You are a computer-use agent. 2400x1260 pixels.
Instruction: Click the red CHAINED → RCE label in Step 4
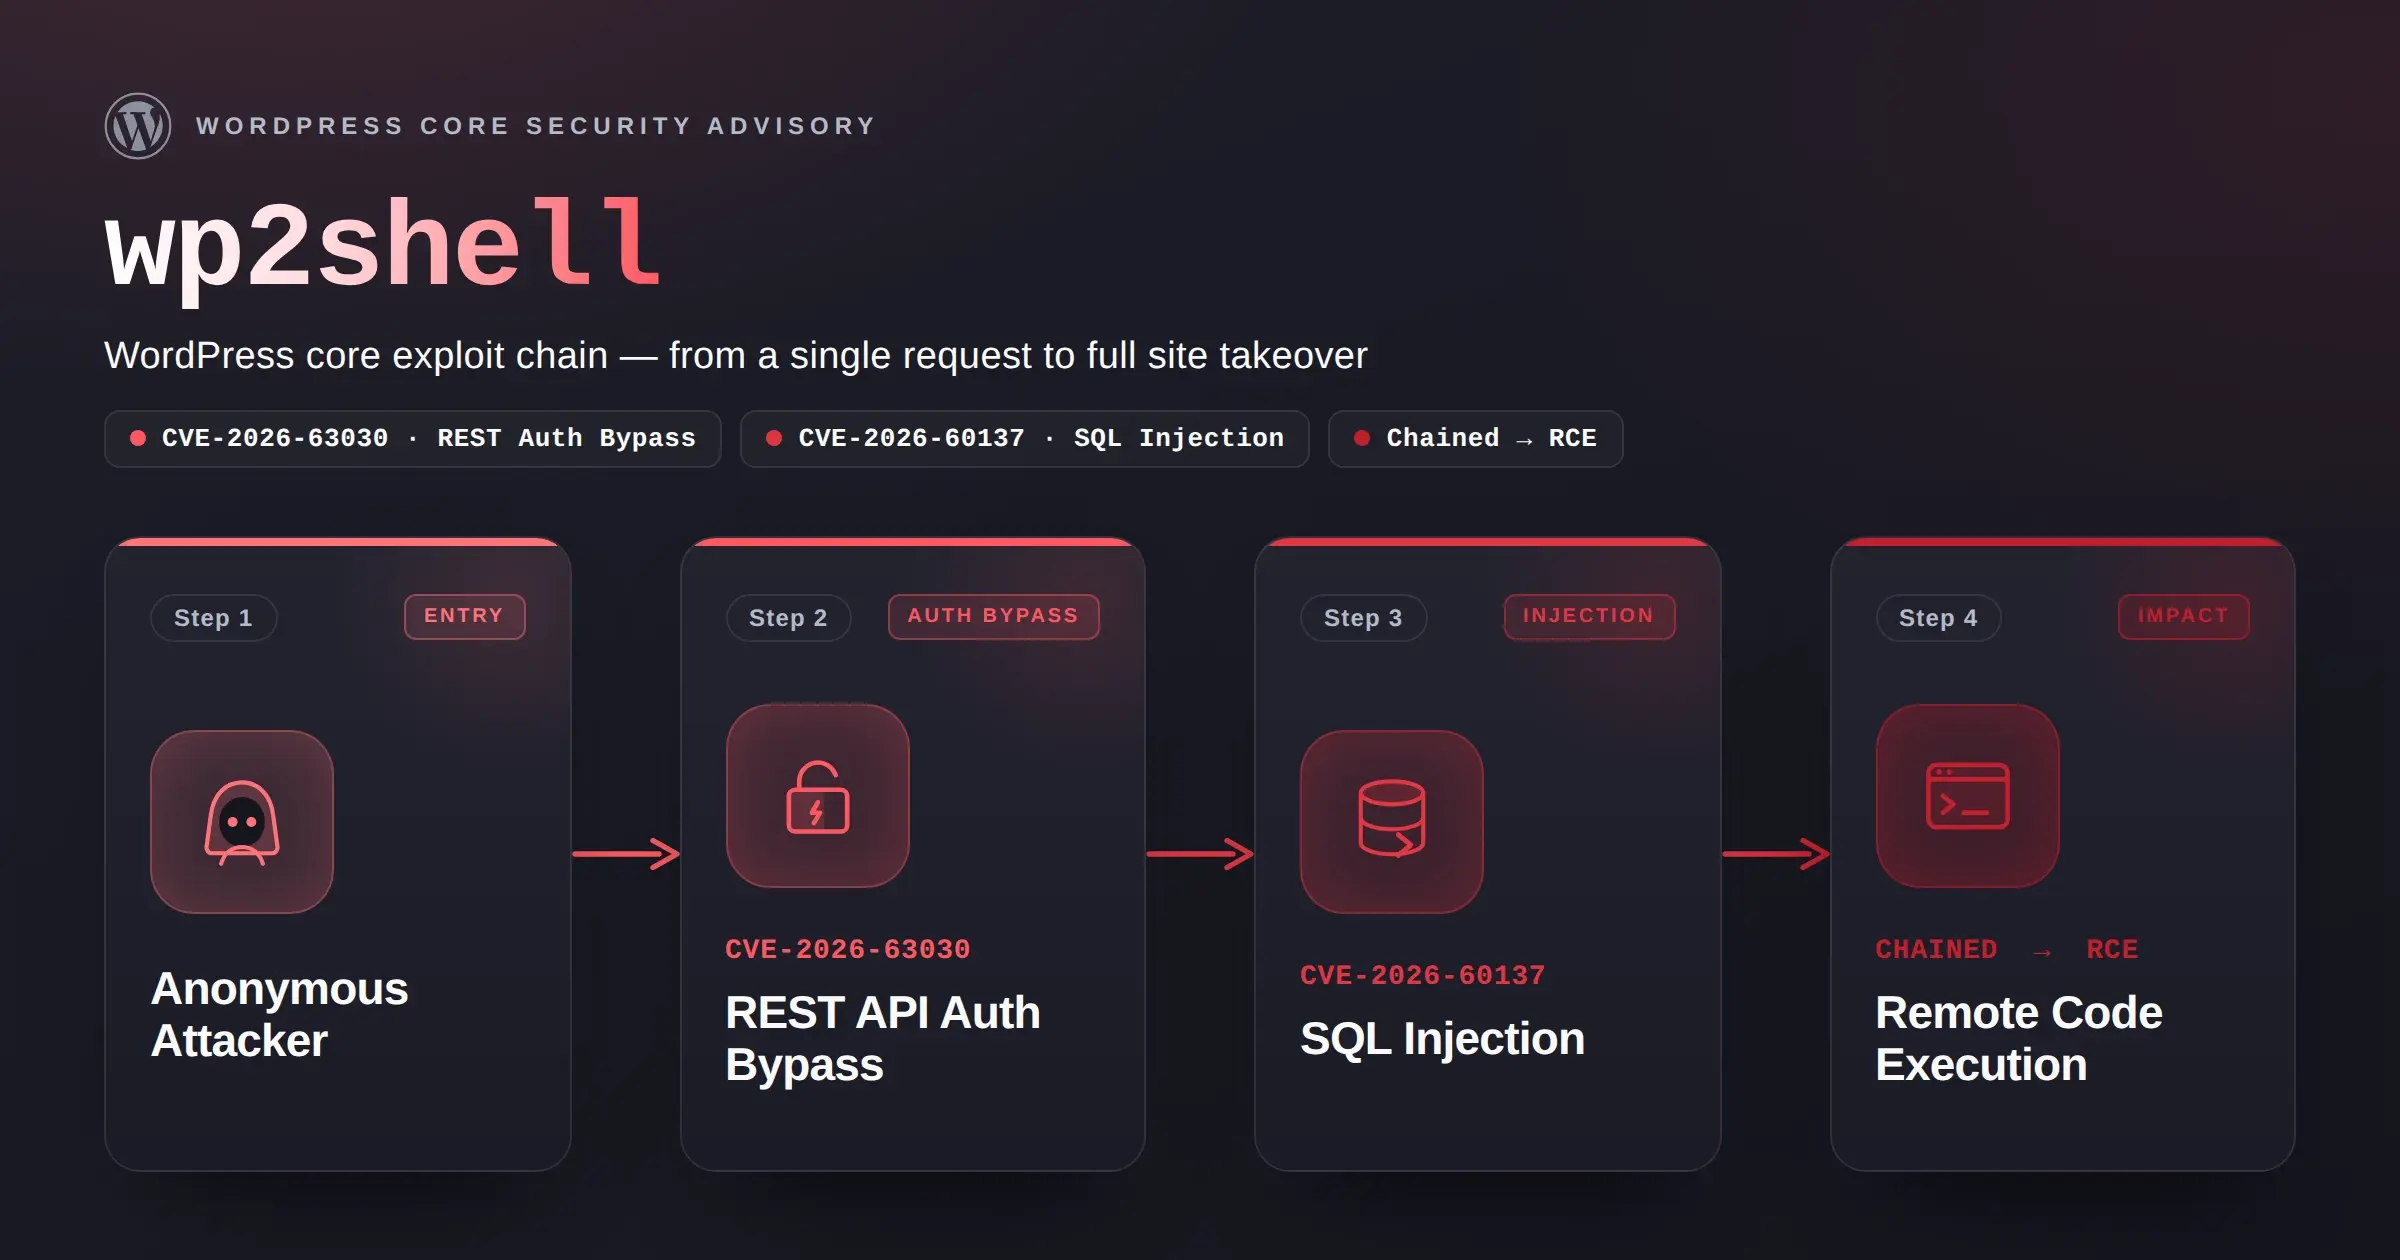pos(2007,950)
